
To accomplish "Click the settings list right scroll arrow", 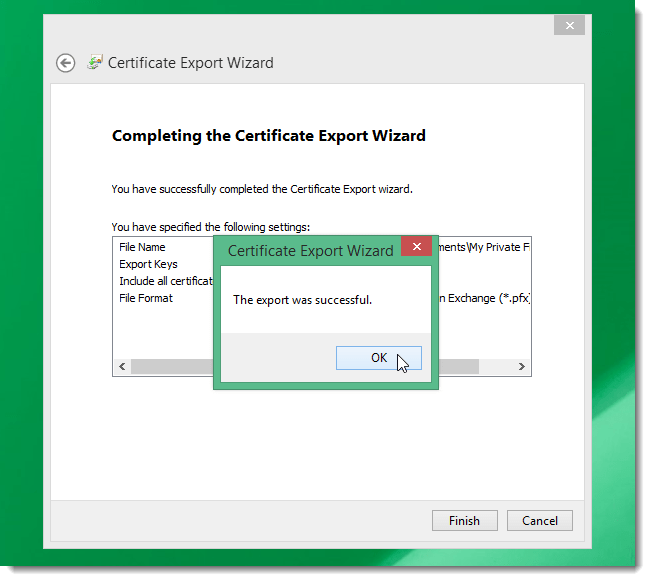I will point(521,366).
